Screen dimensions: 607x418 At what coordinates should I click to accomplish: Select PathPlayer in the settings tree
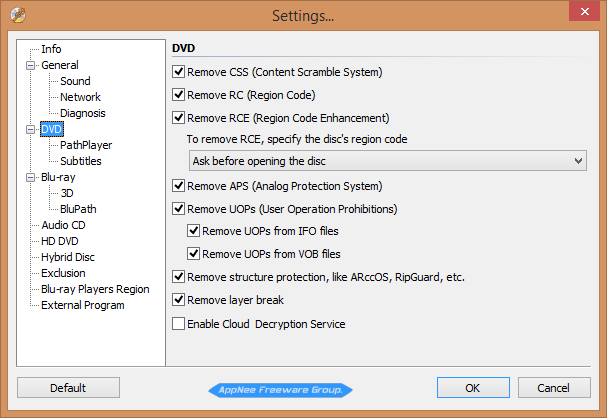pyautogui.click(x=86, y=145)
